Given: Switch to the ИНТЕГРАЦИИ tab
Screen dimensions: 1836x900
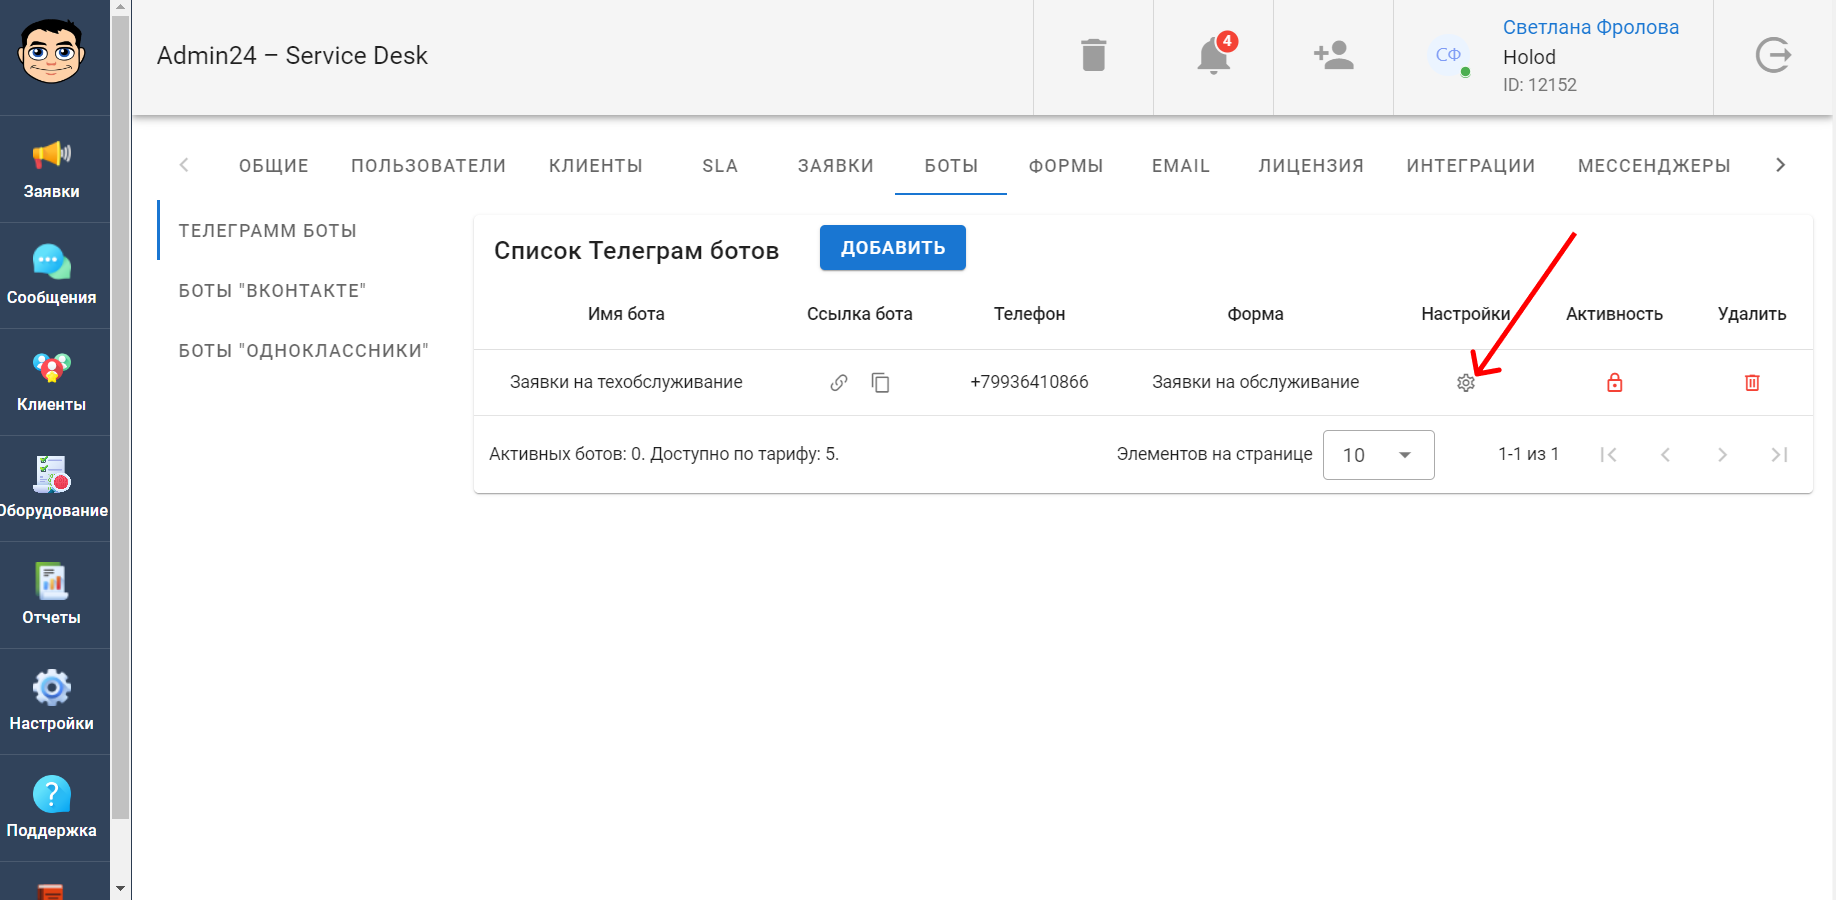Looking at the screenshot, I should pos(1471,166).
